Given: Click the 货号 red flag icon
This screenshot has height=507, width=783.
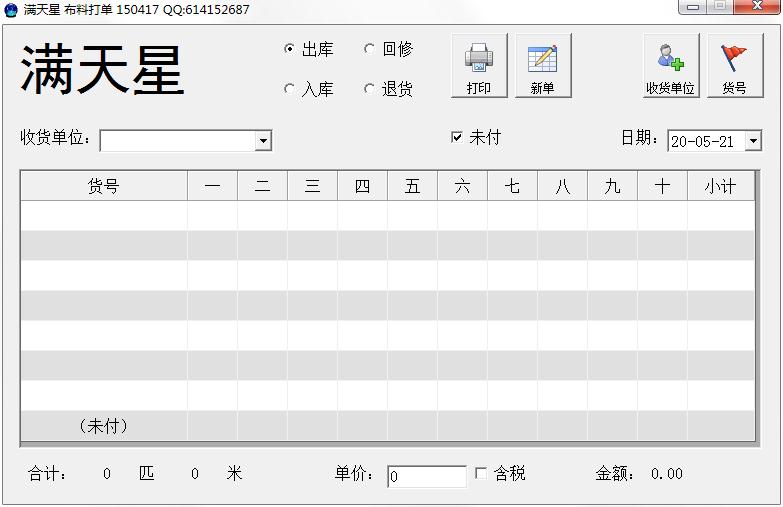Looking at the screenshot, I should click(x=735, y=66).
